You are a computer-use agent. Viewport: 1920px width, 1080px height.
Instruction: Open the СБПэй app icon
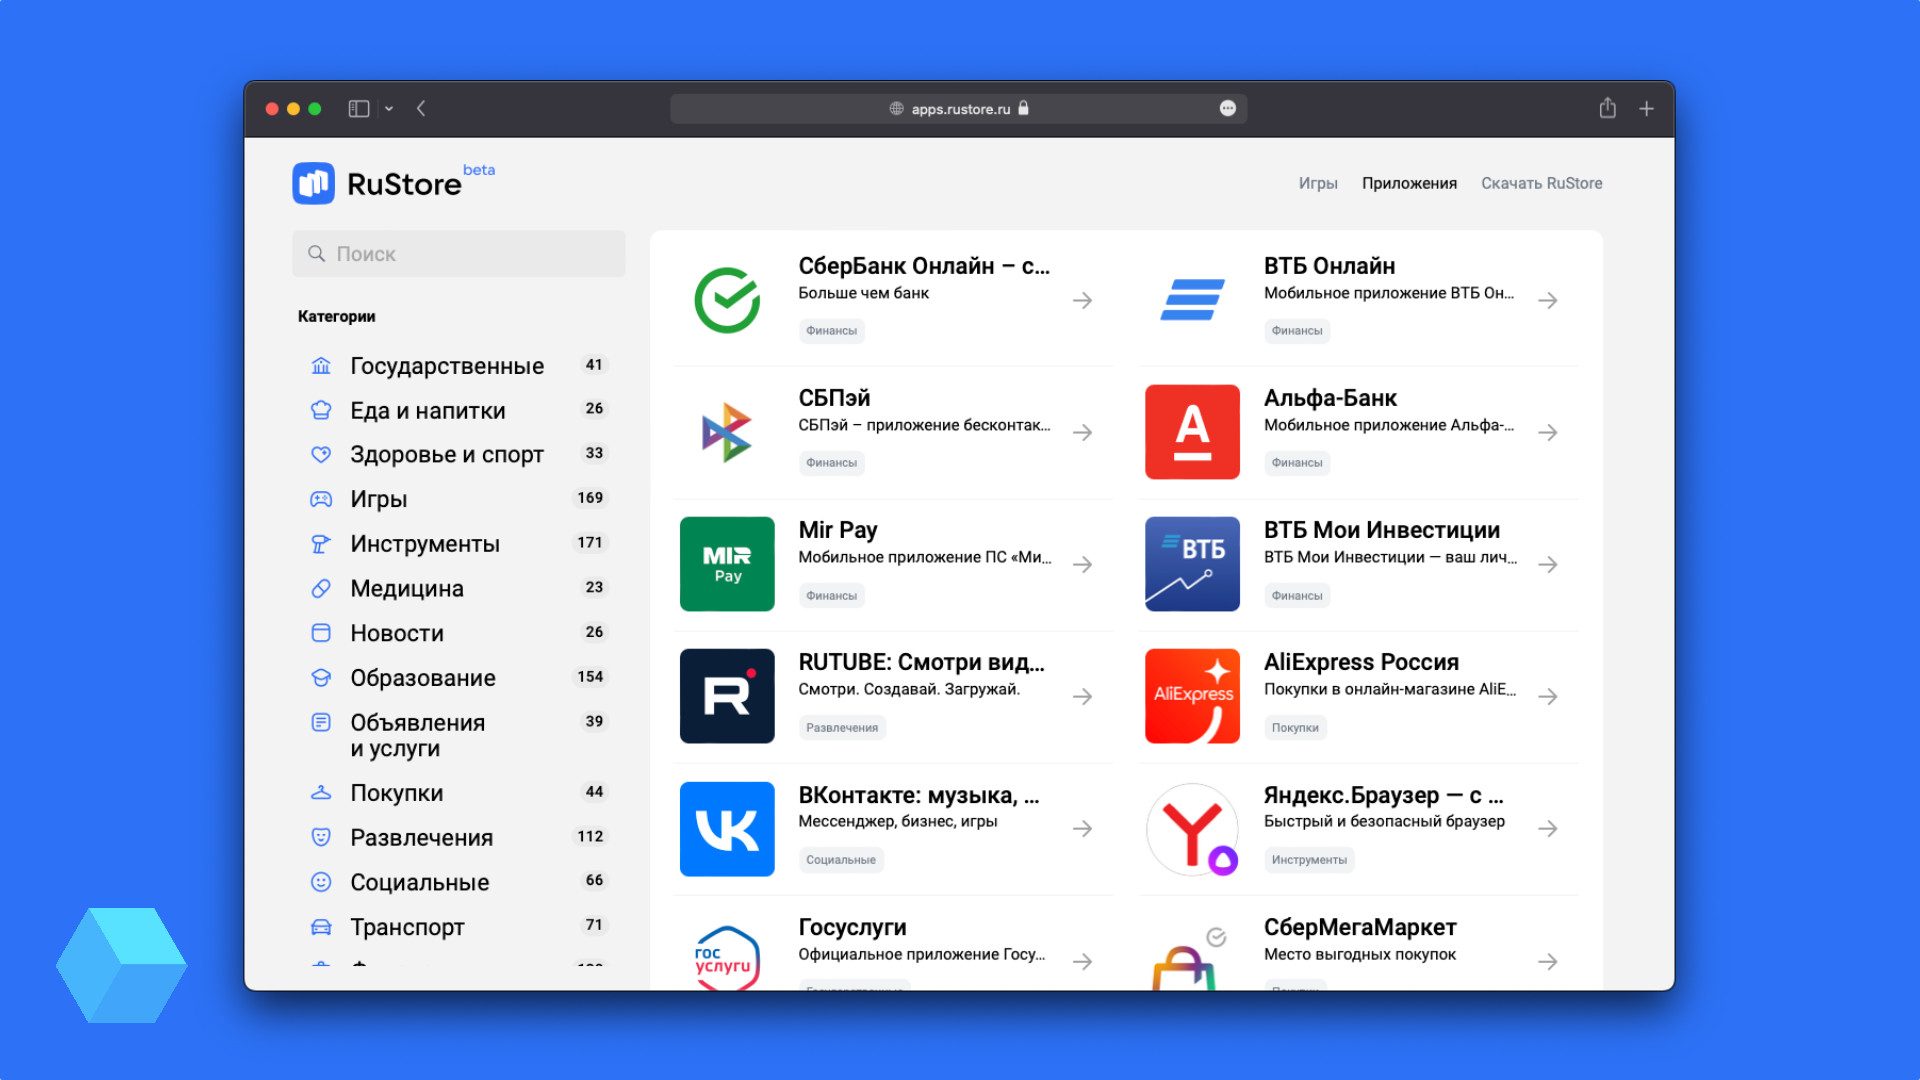tap(727, 432)
